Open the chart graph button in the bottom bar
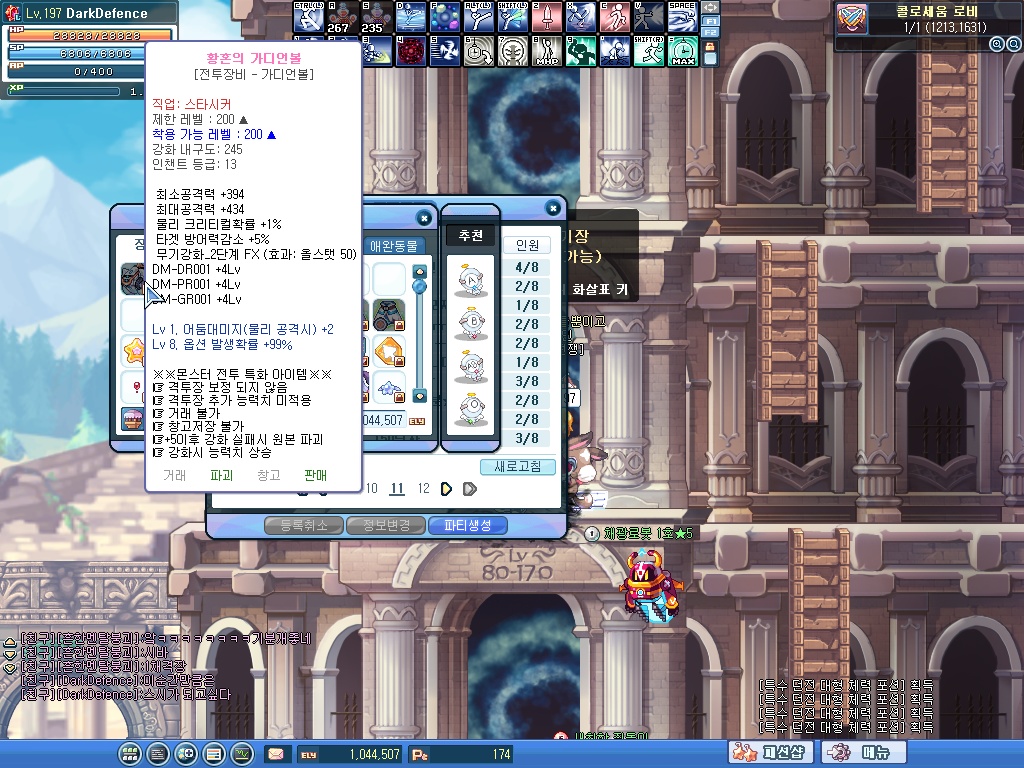1024x768 pixels. [242, 754]
